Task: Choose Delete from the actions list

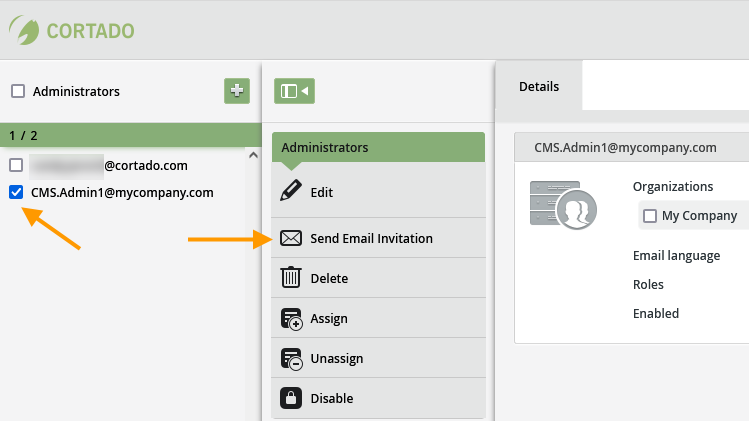Action: (378, 278)
